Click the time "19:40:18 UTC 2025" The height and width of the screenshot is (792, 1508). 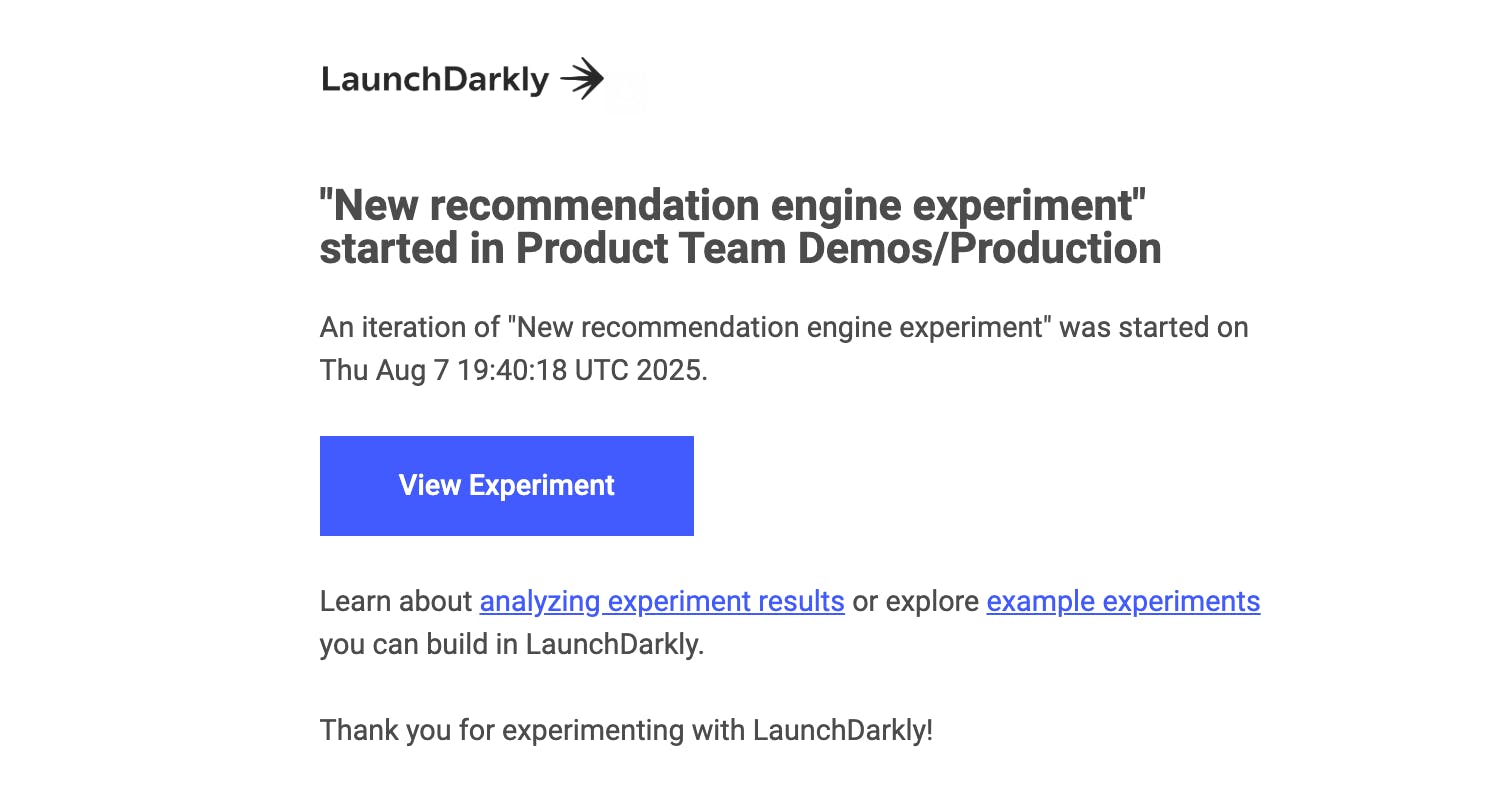coord(582,370)
